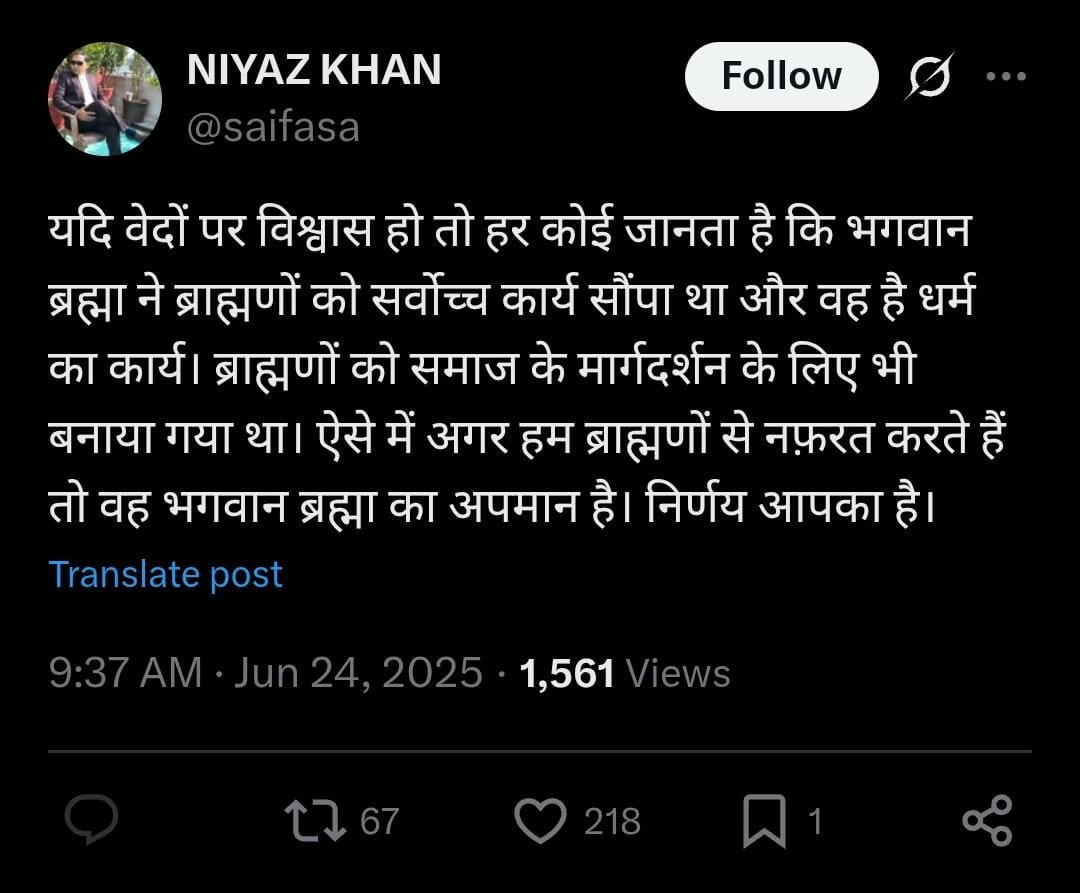Open the three-dot more options menu
This screenshot has width=1080, height=893.
(x=1006, y=77)
